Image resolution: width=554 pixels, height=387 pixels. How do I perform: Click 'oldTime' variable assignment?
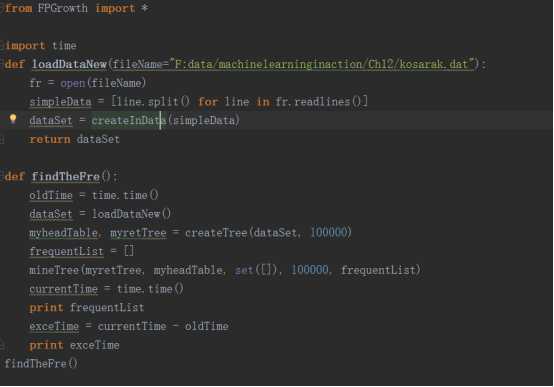coord(51,195)
